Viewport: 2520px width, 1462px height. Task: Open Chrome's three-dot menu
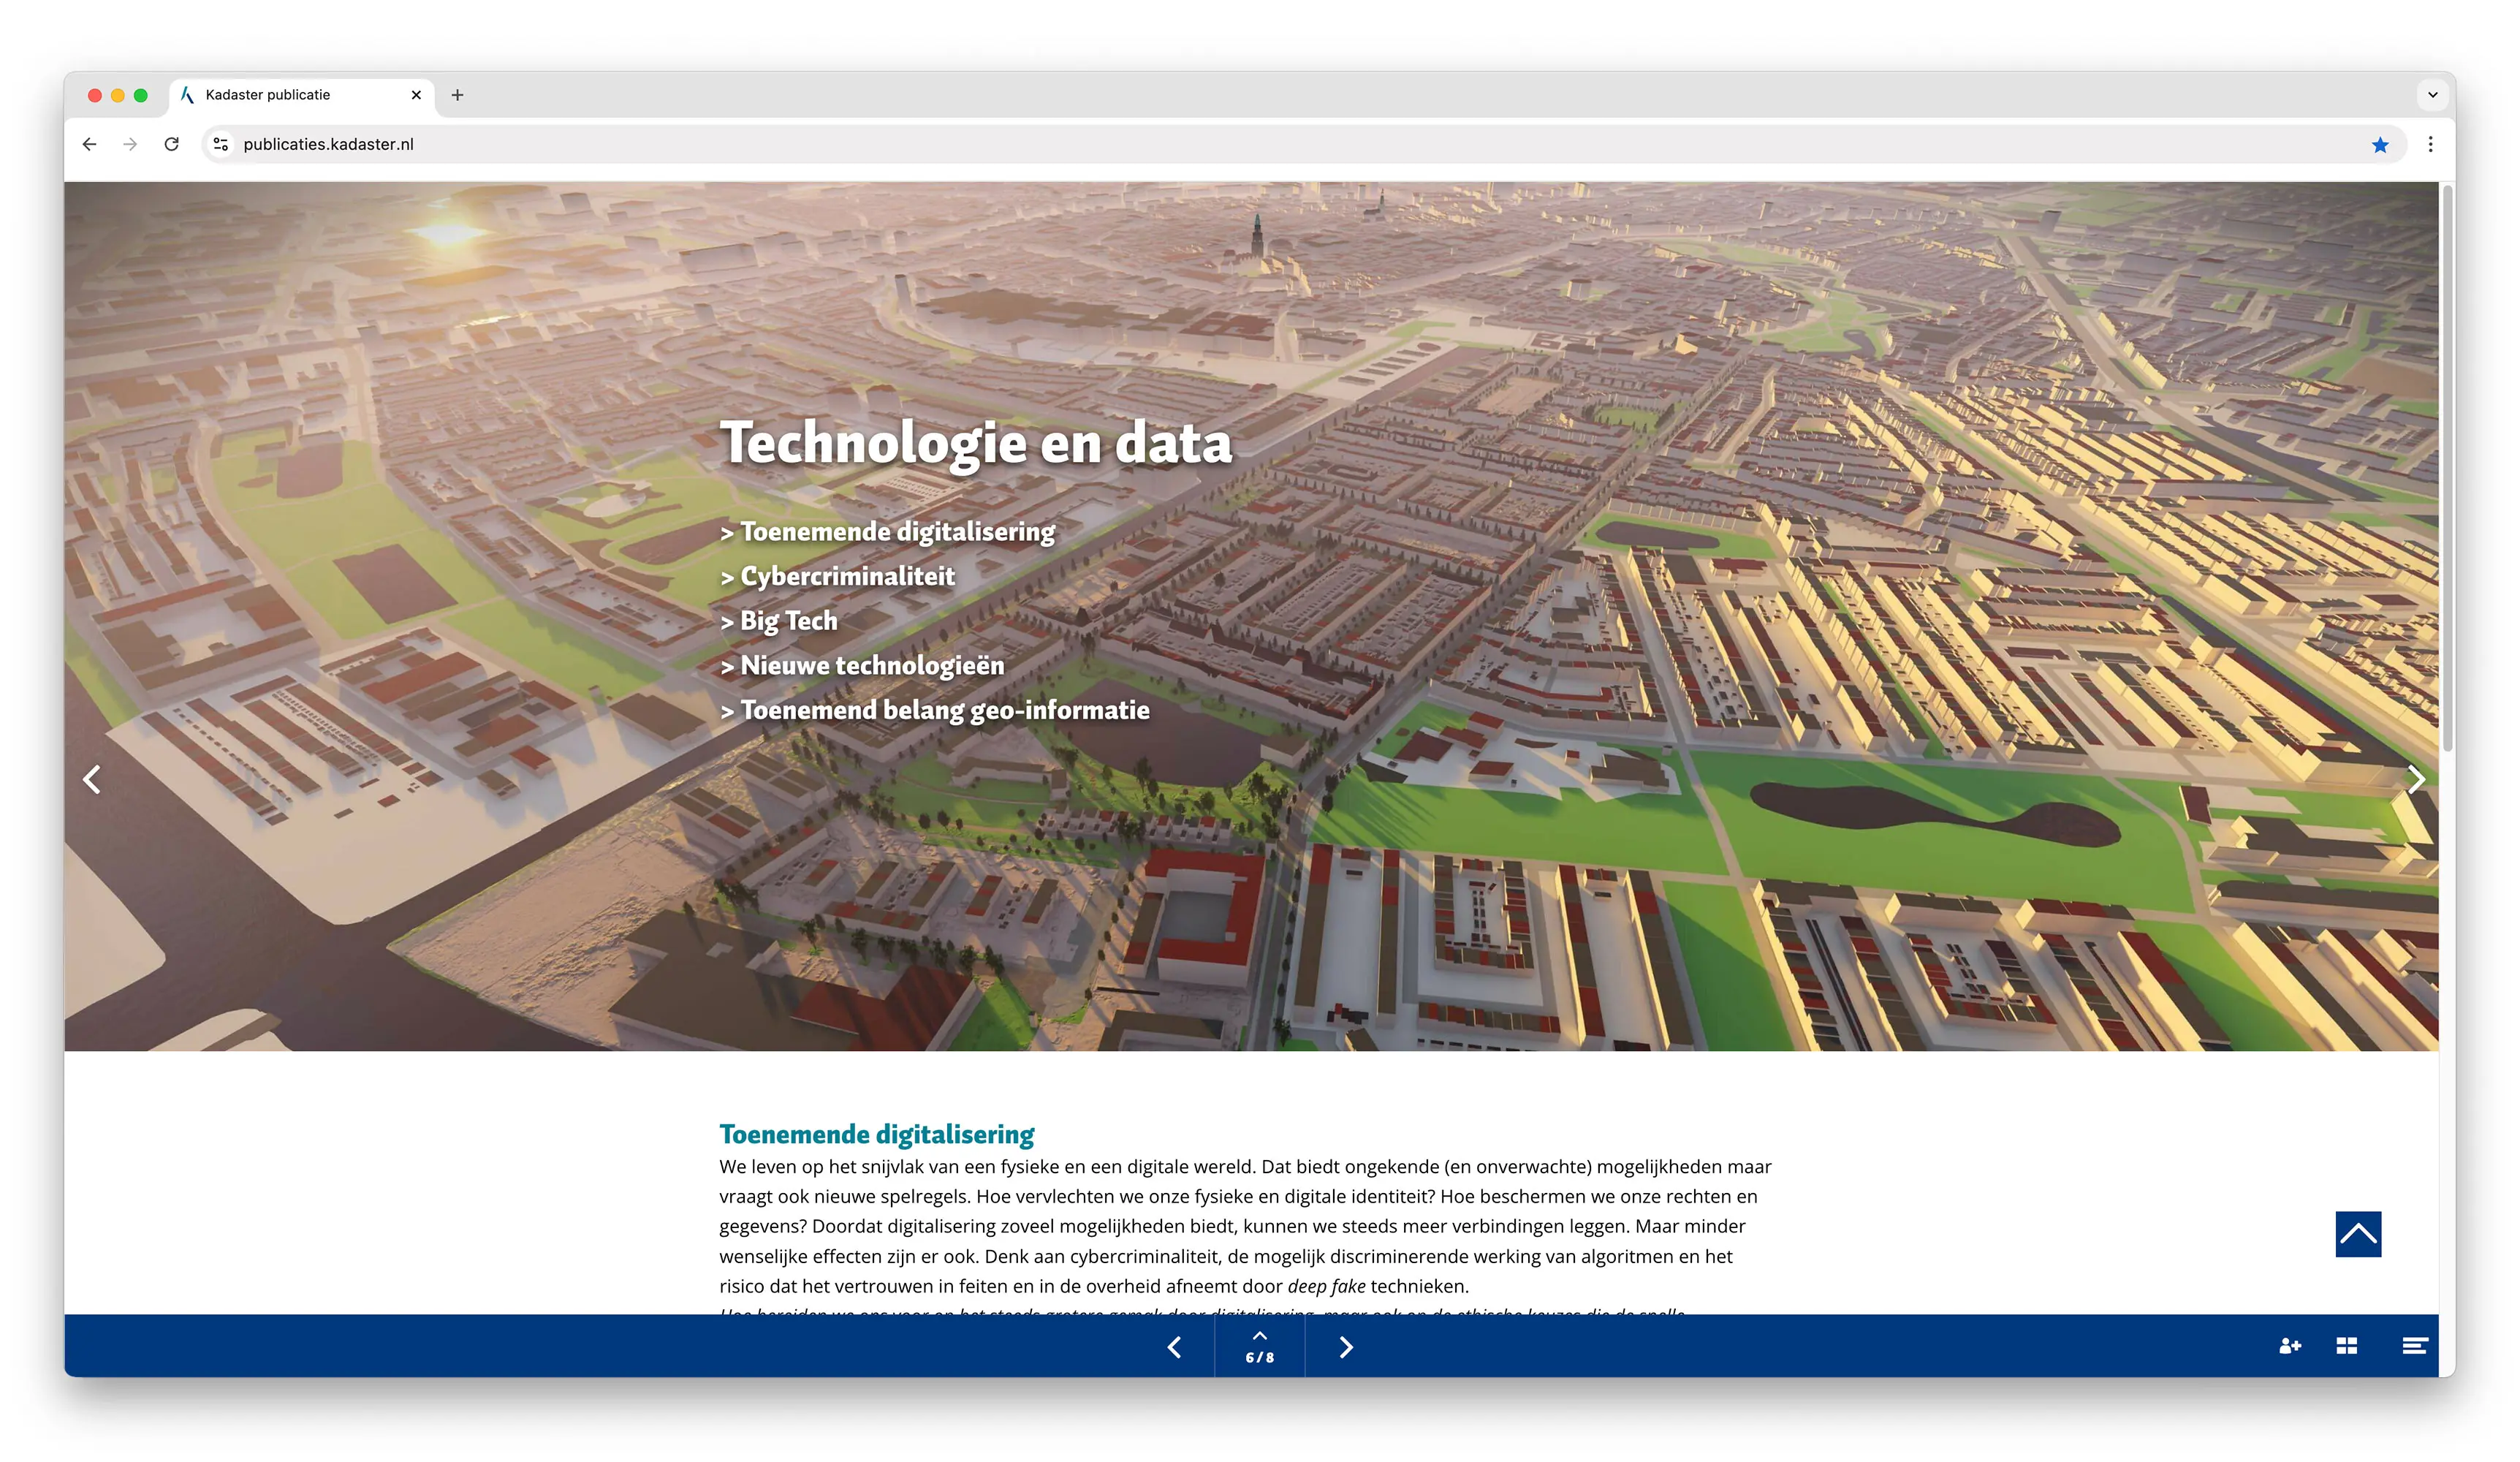(x=2430, y=144)
